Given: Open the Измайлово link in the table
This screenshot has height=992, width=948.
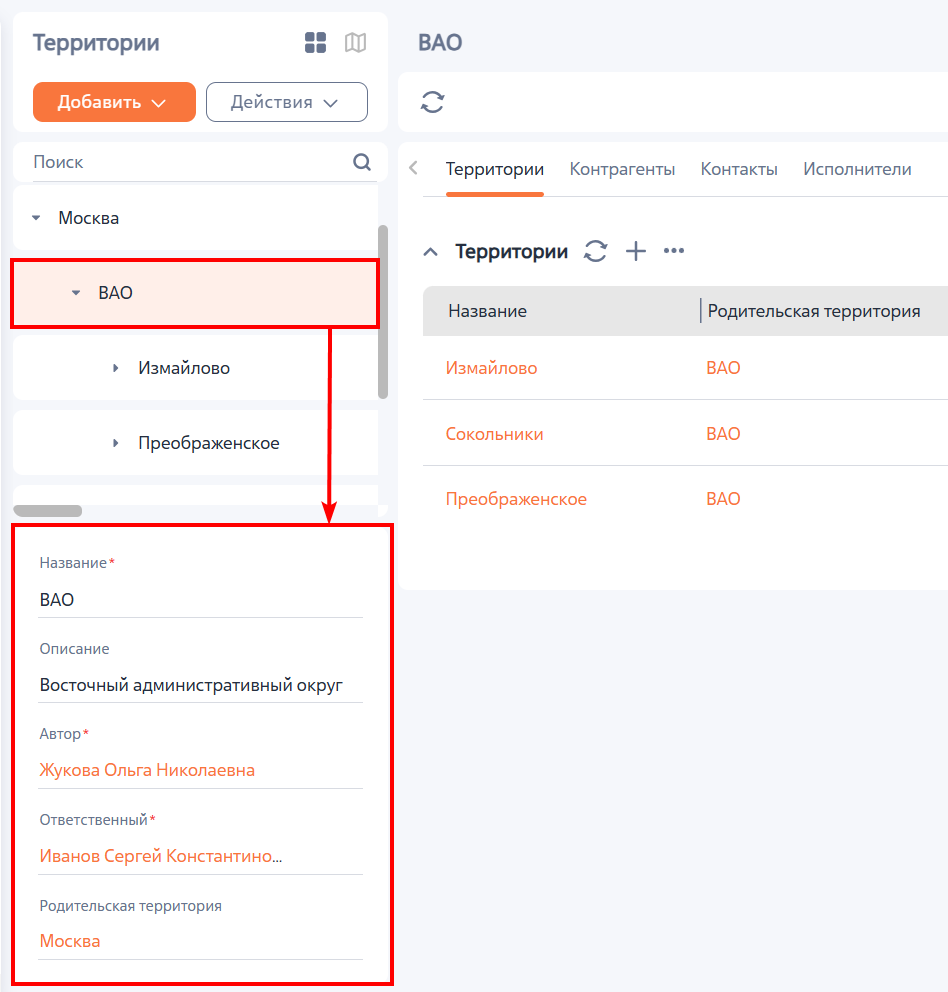Looking at the screenshot, I should point(491,368).
